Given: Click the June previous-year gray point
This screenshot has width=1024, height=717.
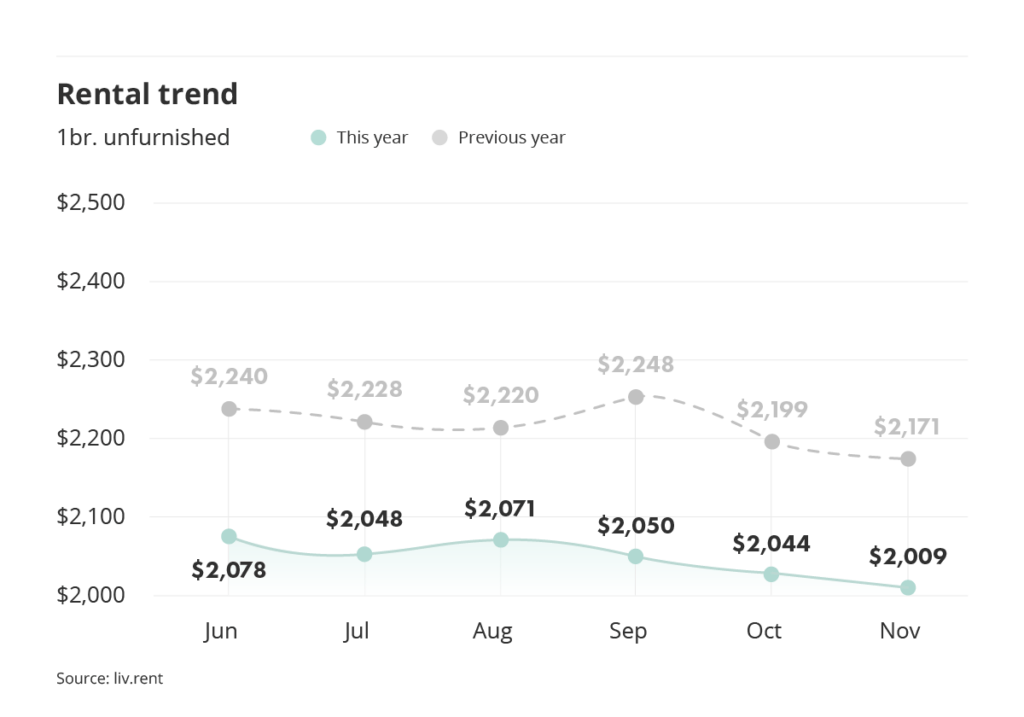Looking at the screenshot, I should 229,409.
